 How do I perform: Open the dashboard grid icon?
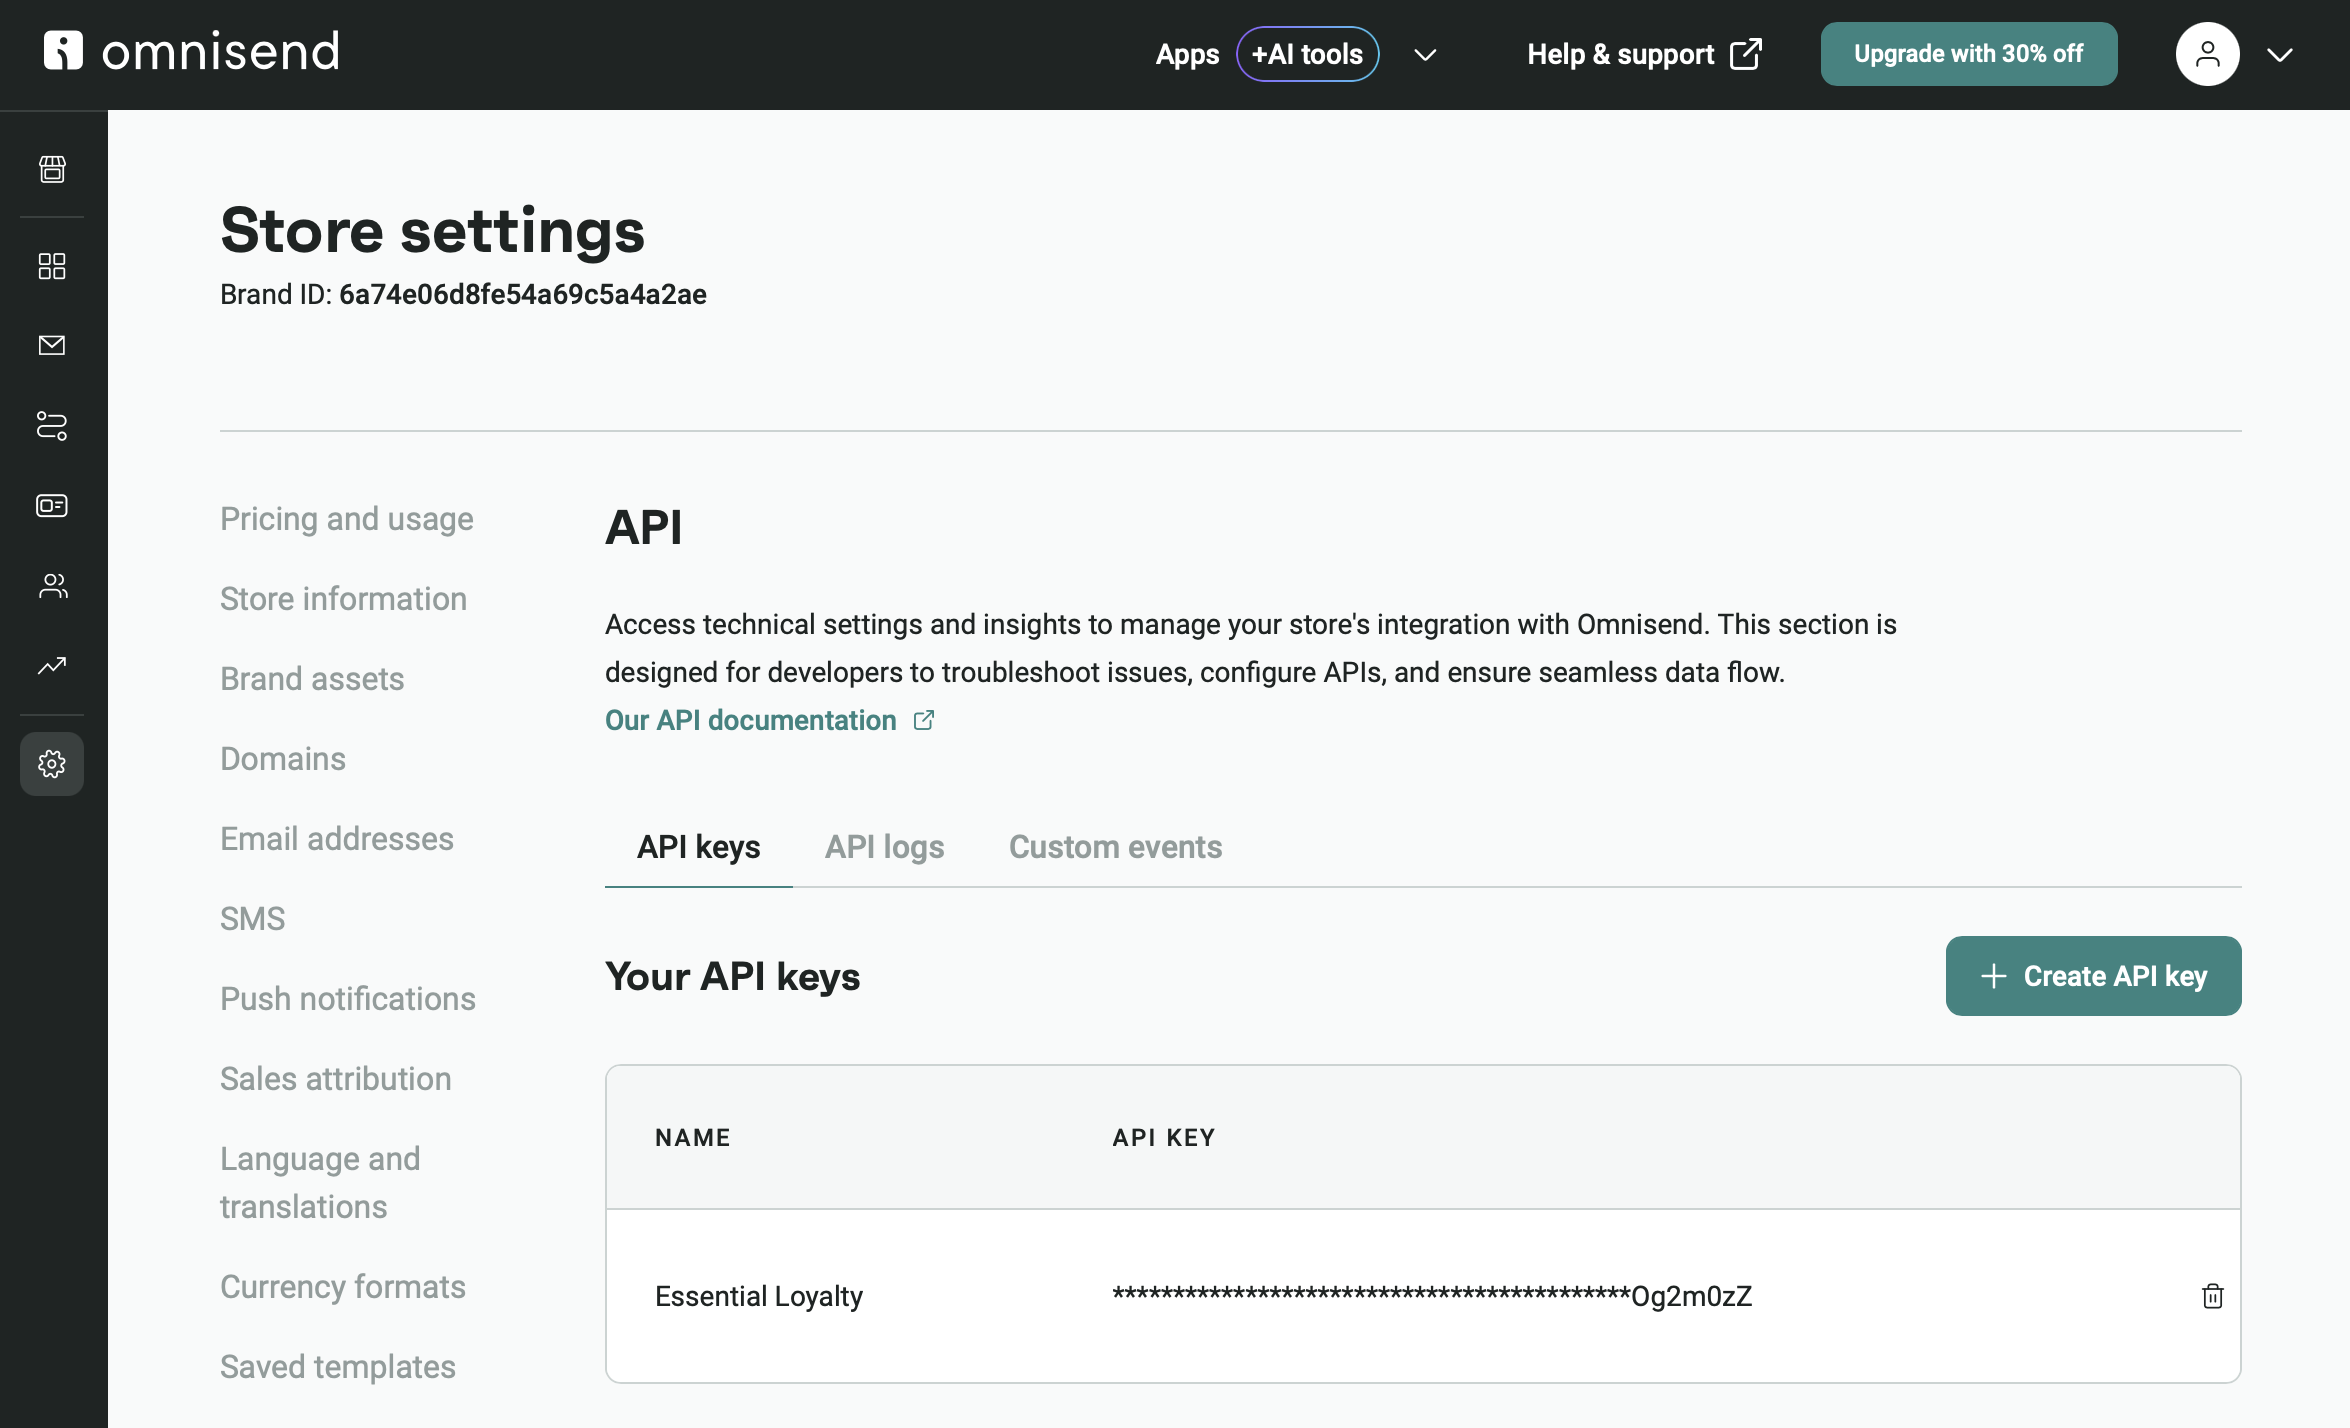pyautogui.click(x=52, y=266)
